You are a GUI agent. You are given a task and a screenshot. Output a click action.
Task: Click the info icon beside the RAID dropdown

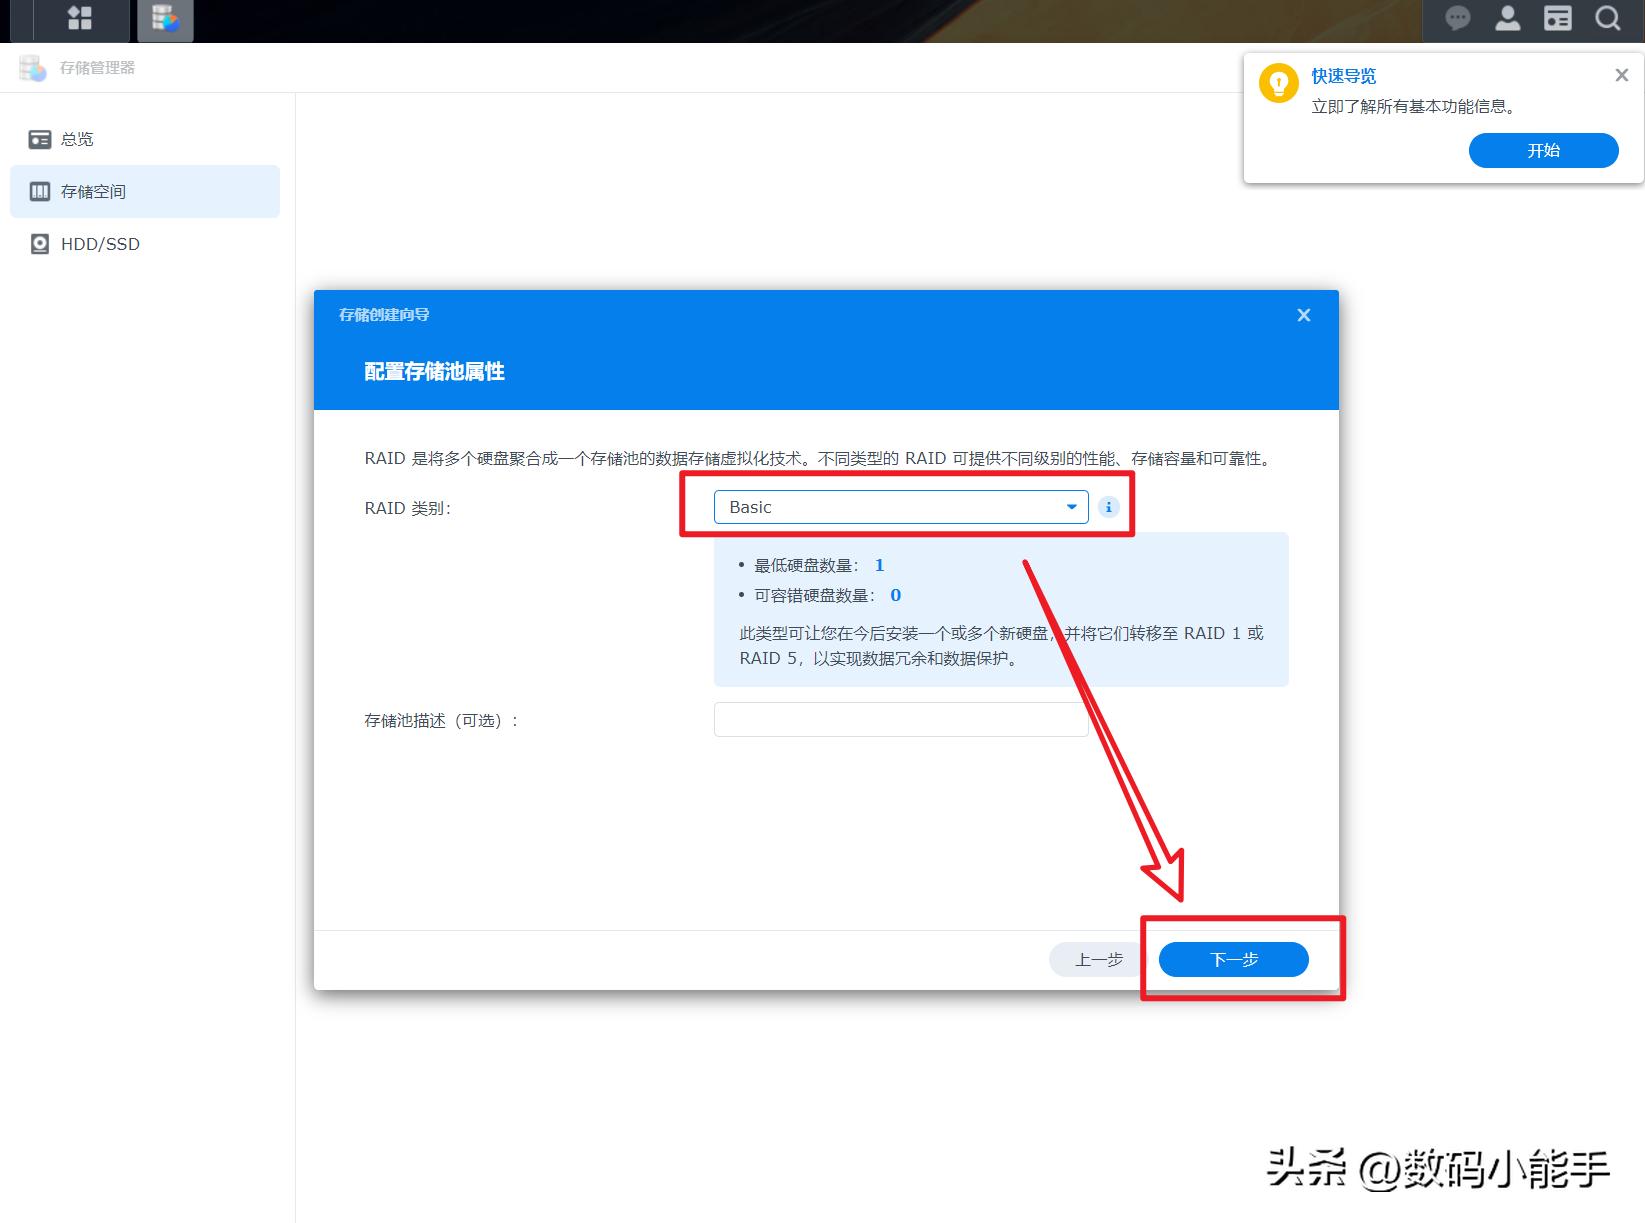[x=1108, y=507]
